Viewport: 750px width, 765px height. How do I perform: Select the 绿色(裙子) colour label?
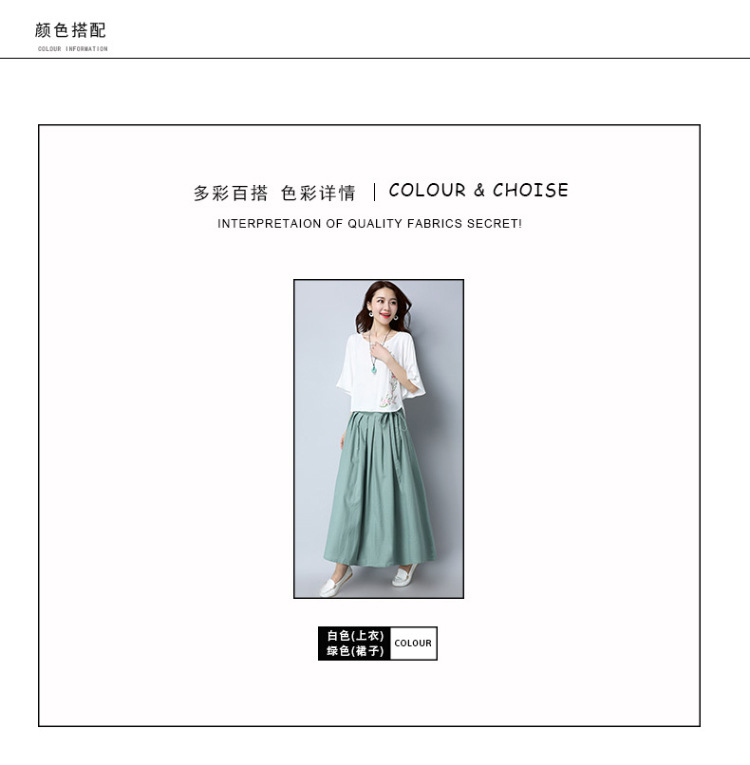(x=355, y=651)
